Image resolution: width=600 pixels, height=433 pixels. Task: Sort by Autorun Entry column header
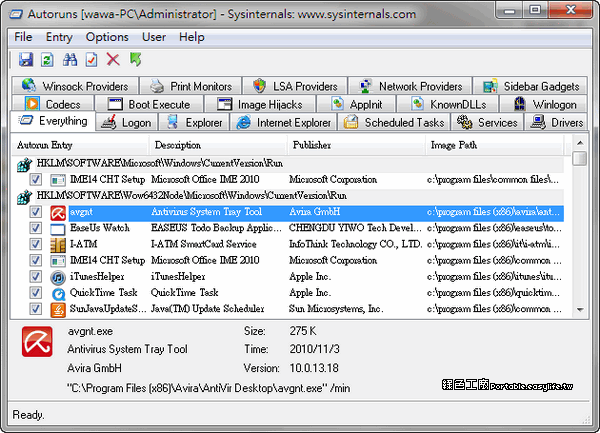(x=80, y=145)
